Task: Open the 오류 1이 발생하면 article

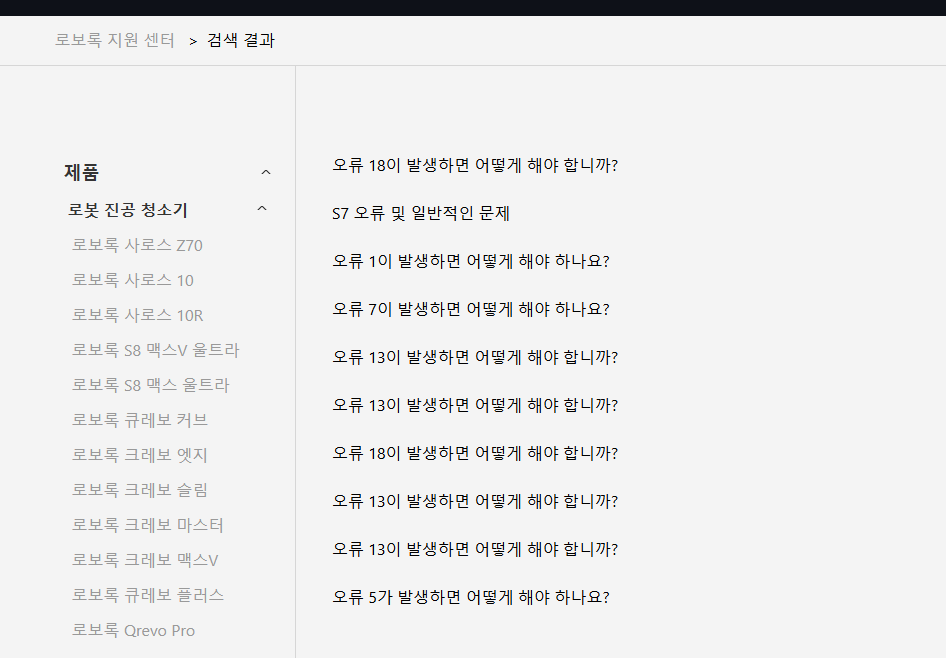Action: [471, 261]
